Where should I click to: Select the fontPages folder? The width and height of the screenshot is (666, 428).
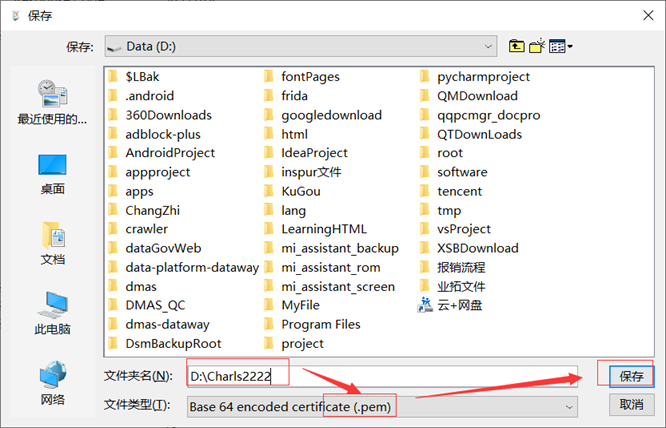302,76
